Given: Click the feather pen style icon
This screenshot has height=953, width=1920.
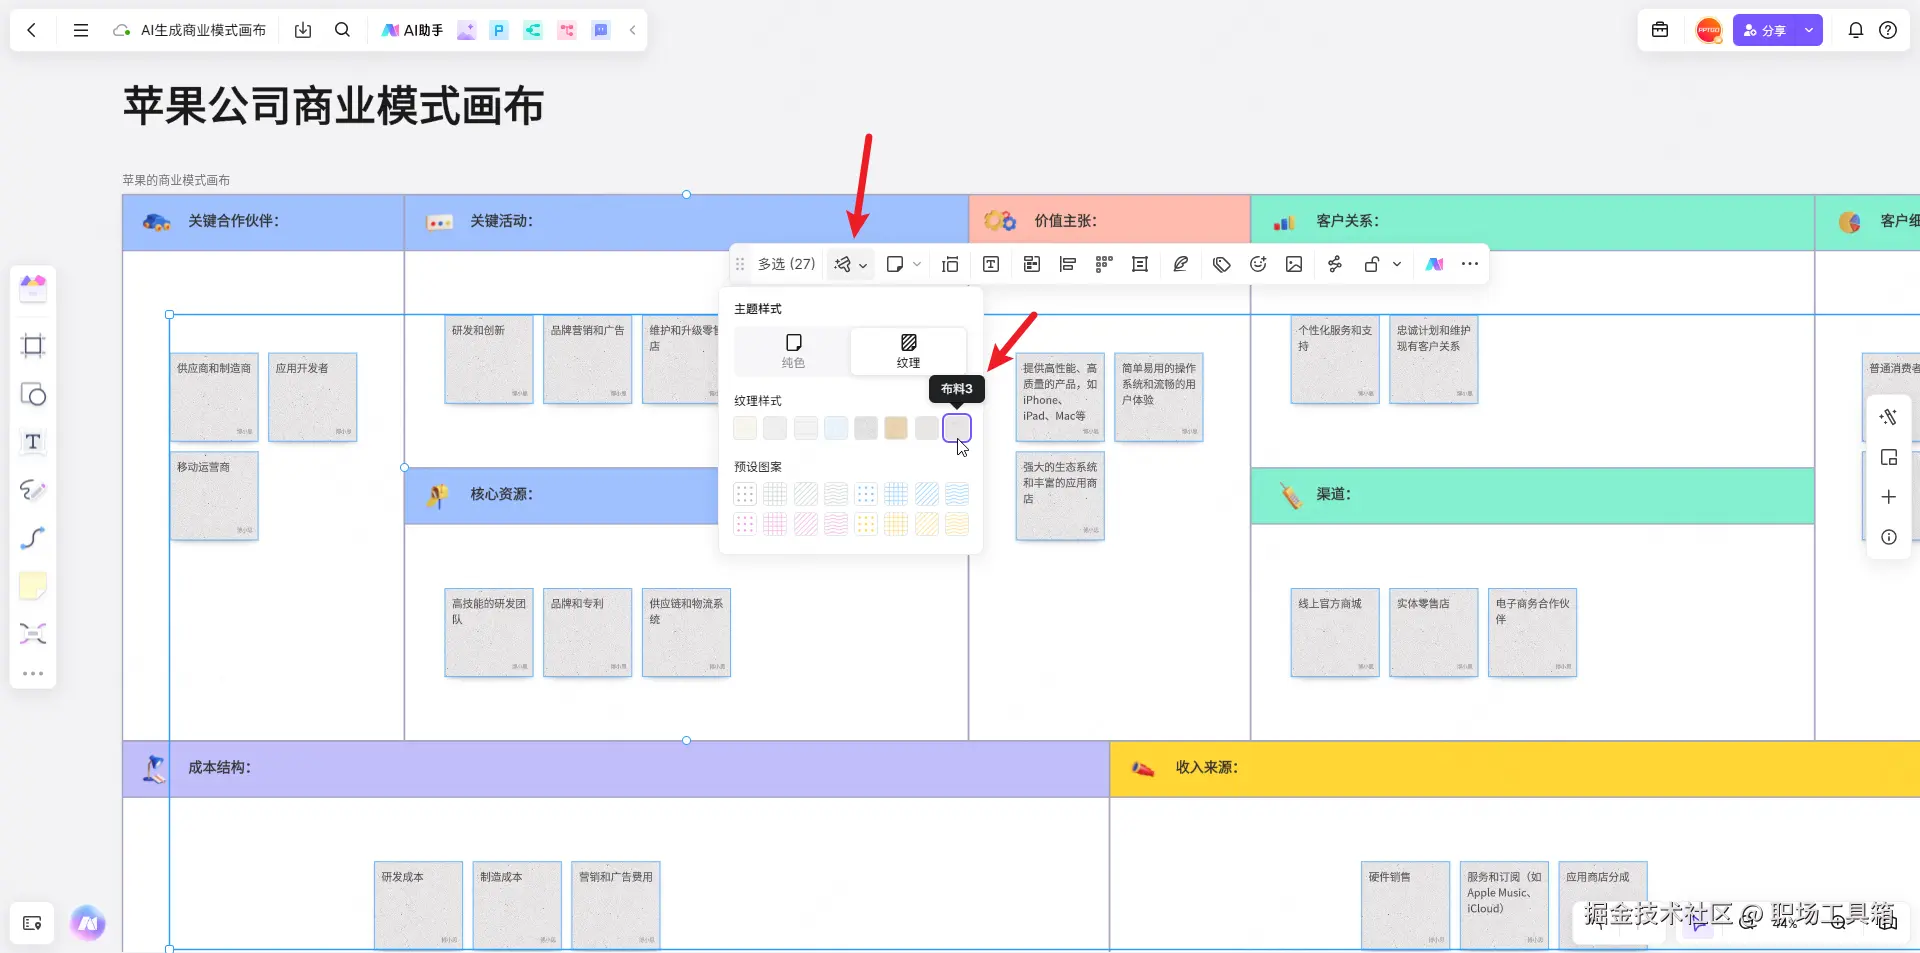Looking at the screenshot, I should (x=1181, y=264).
